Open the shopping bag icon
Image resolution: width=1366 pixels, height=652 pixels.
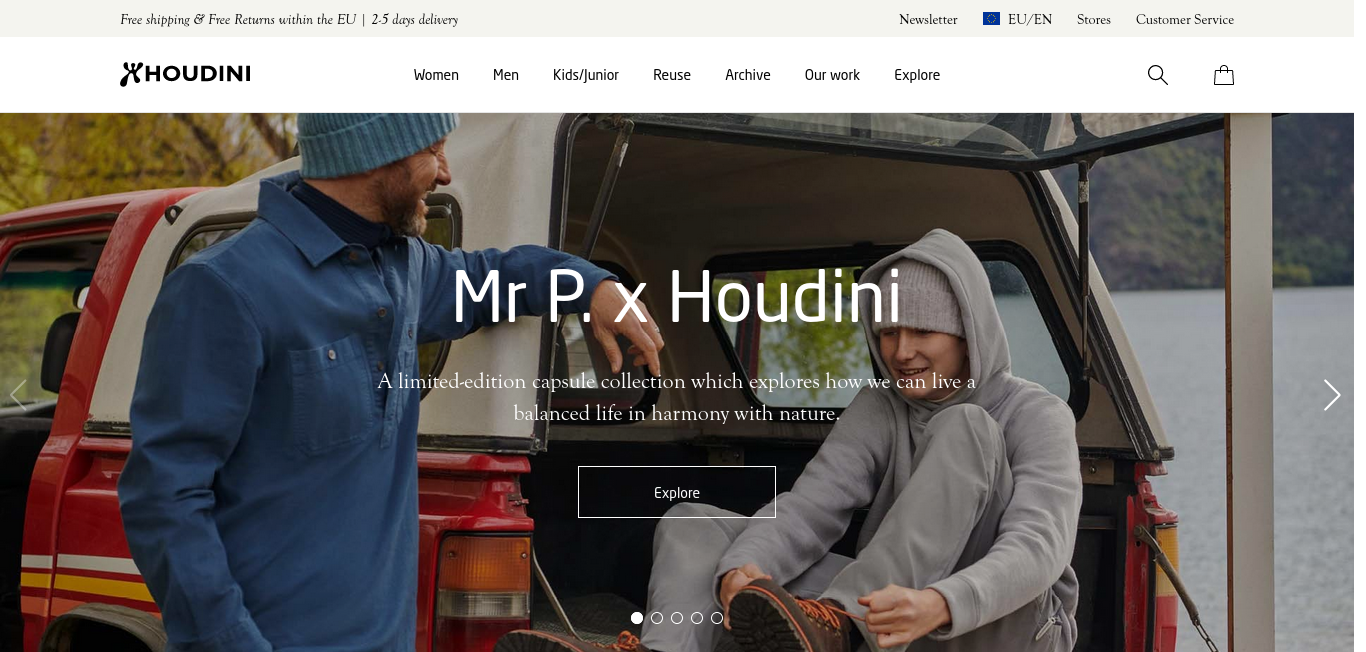coord(1223,75)
